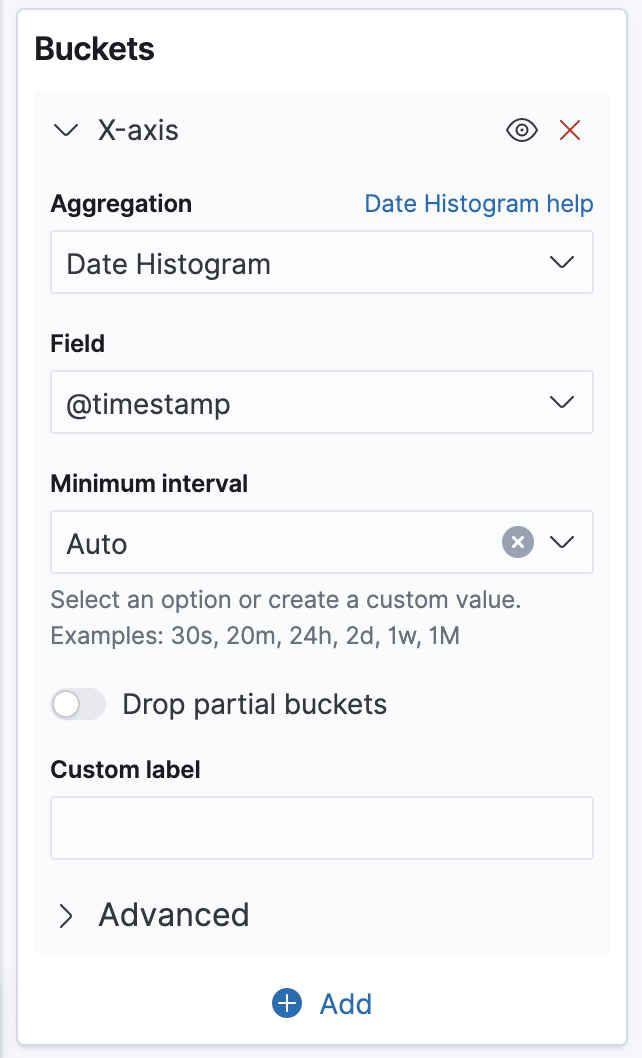
Task: Click the Minimum interval Auto combo box
Action: click(x=270, y=543)
